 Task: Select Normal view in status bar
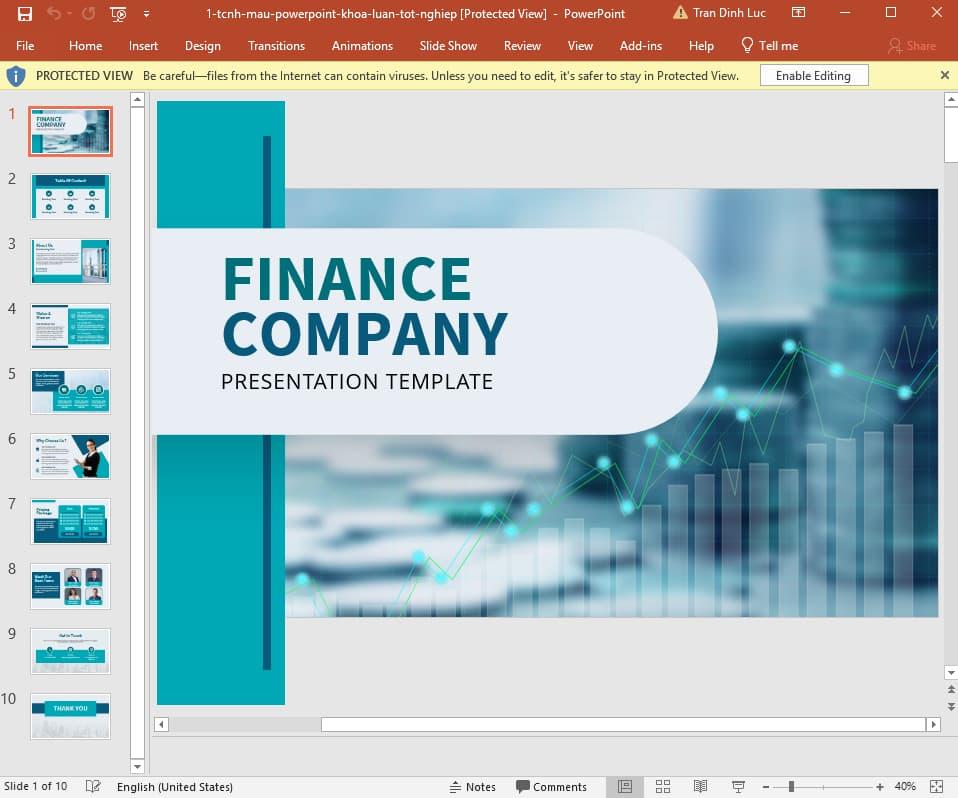click(x=625, y=787)
